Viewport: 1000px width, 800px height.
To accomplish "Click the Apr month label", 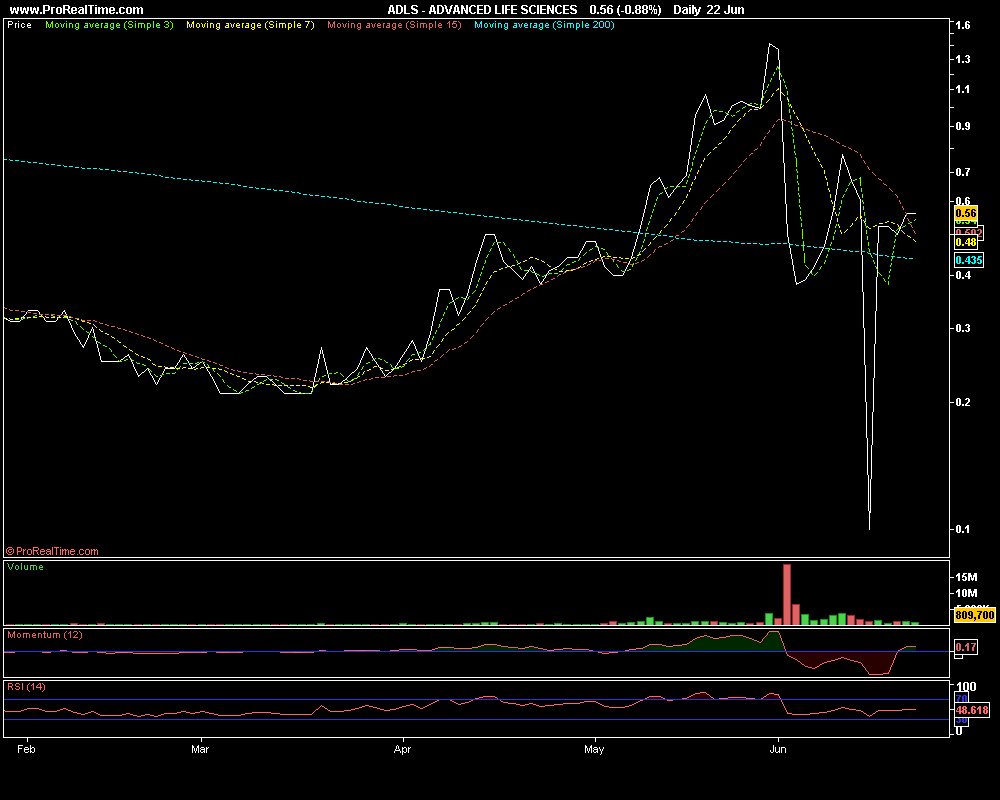I will [402, 749].
